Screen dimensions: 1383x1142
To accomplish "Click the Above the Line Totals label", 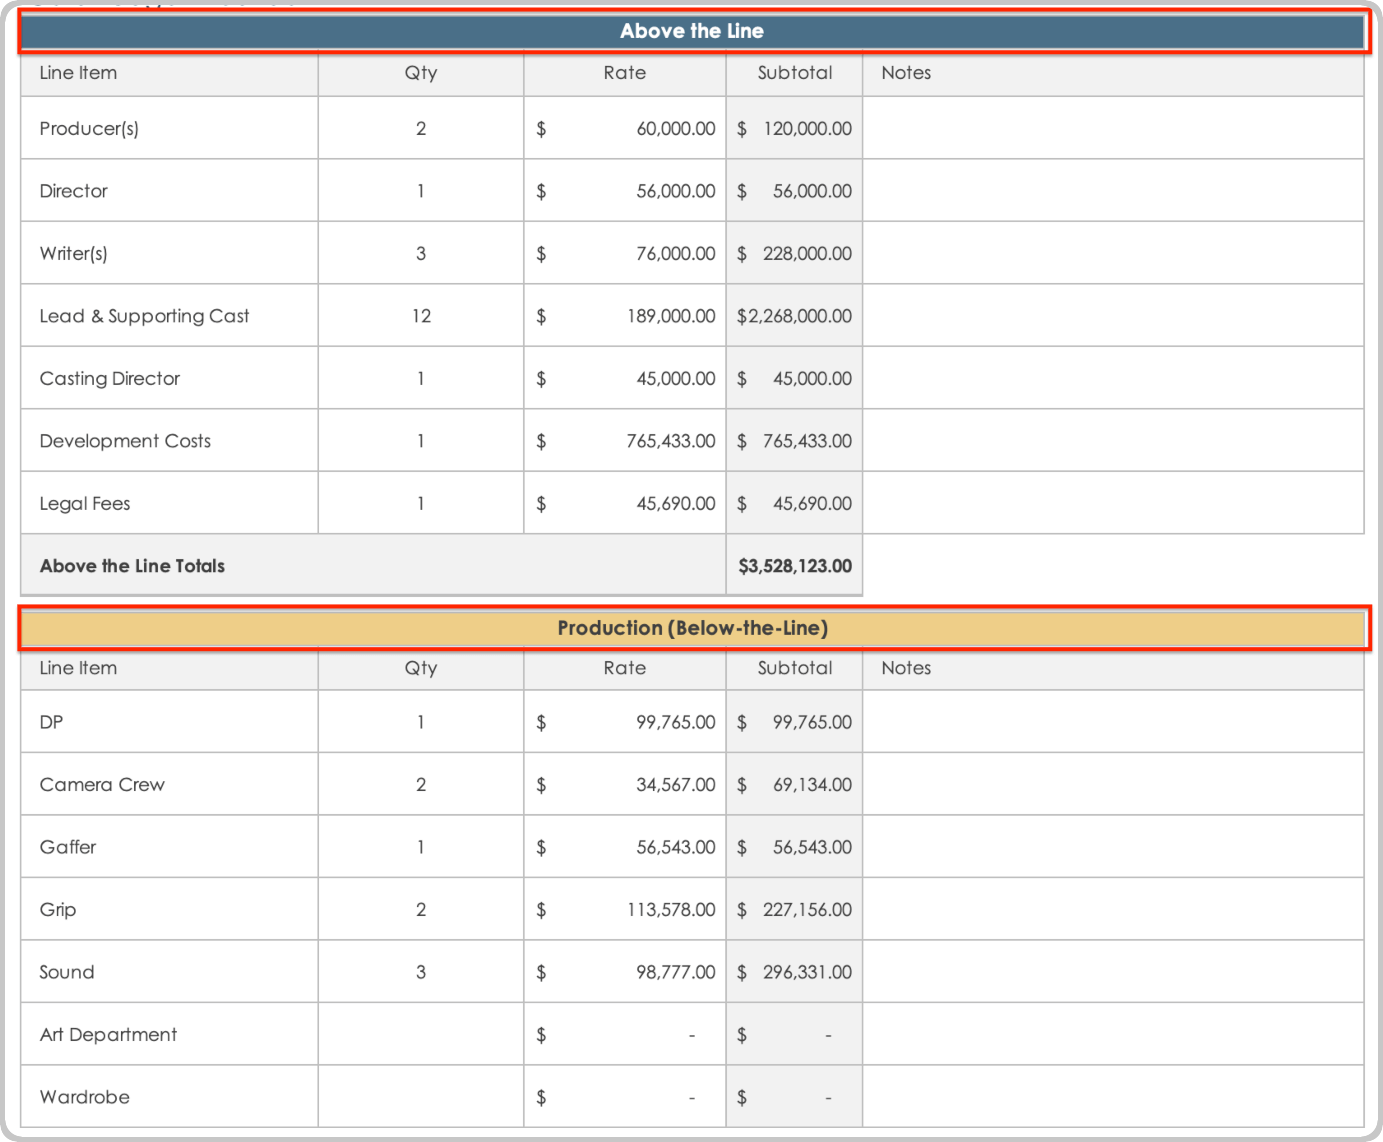I will tap(133, 566).
